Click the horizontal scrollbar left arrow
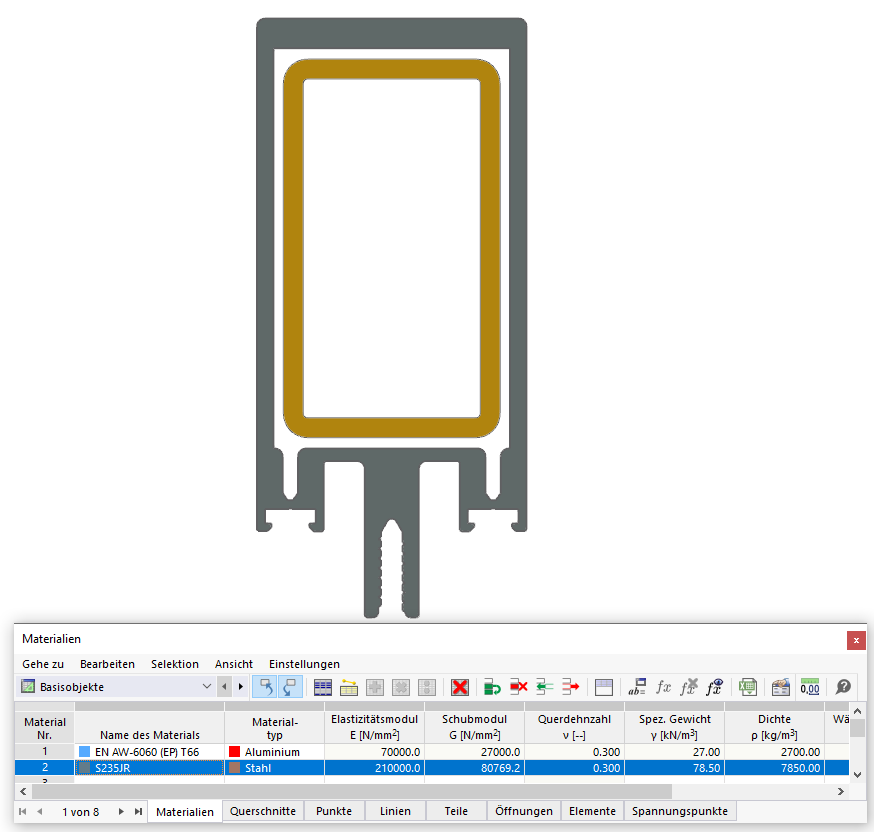Image resolution: width=874 pixels, height=832 pixels. point(23,791)
